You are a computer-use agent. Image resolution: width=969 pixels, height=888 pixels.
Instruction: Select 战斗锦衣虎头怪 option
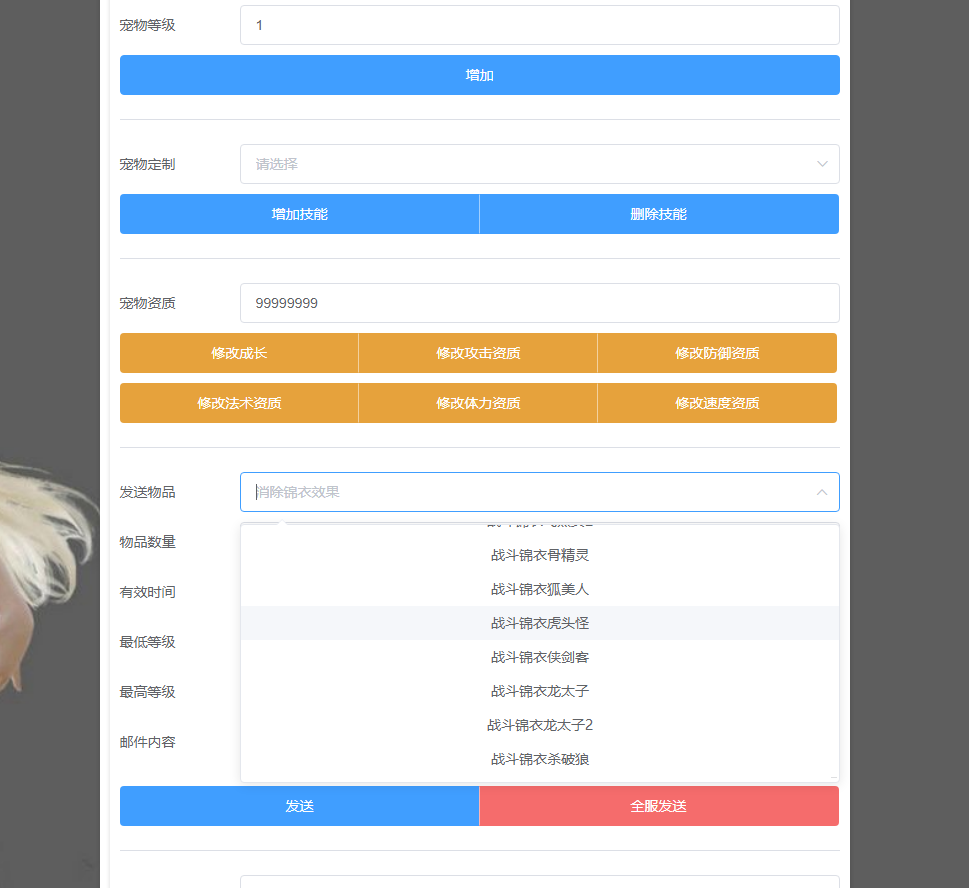(x=539, y=623)
